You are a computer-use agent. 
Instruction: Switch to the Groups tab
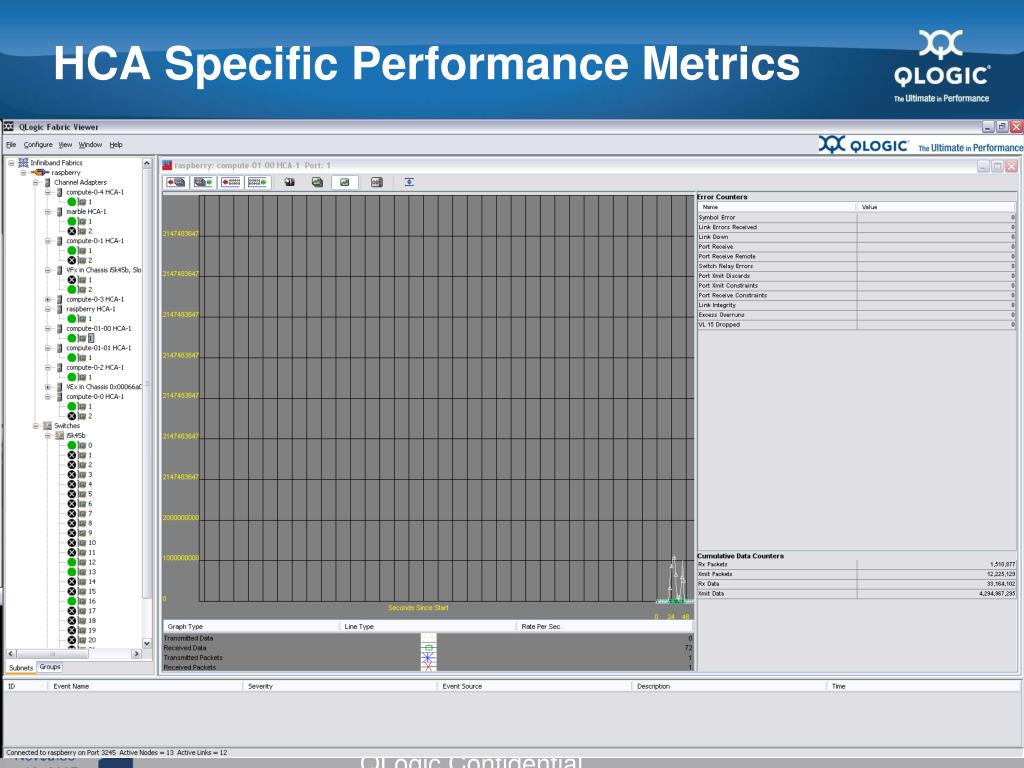coord(50,667)
